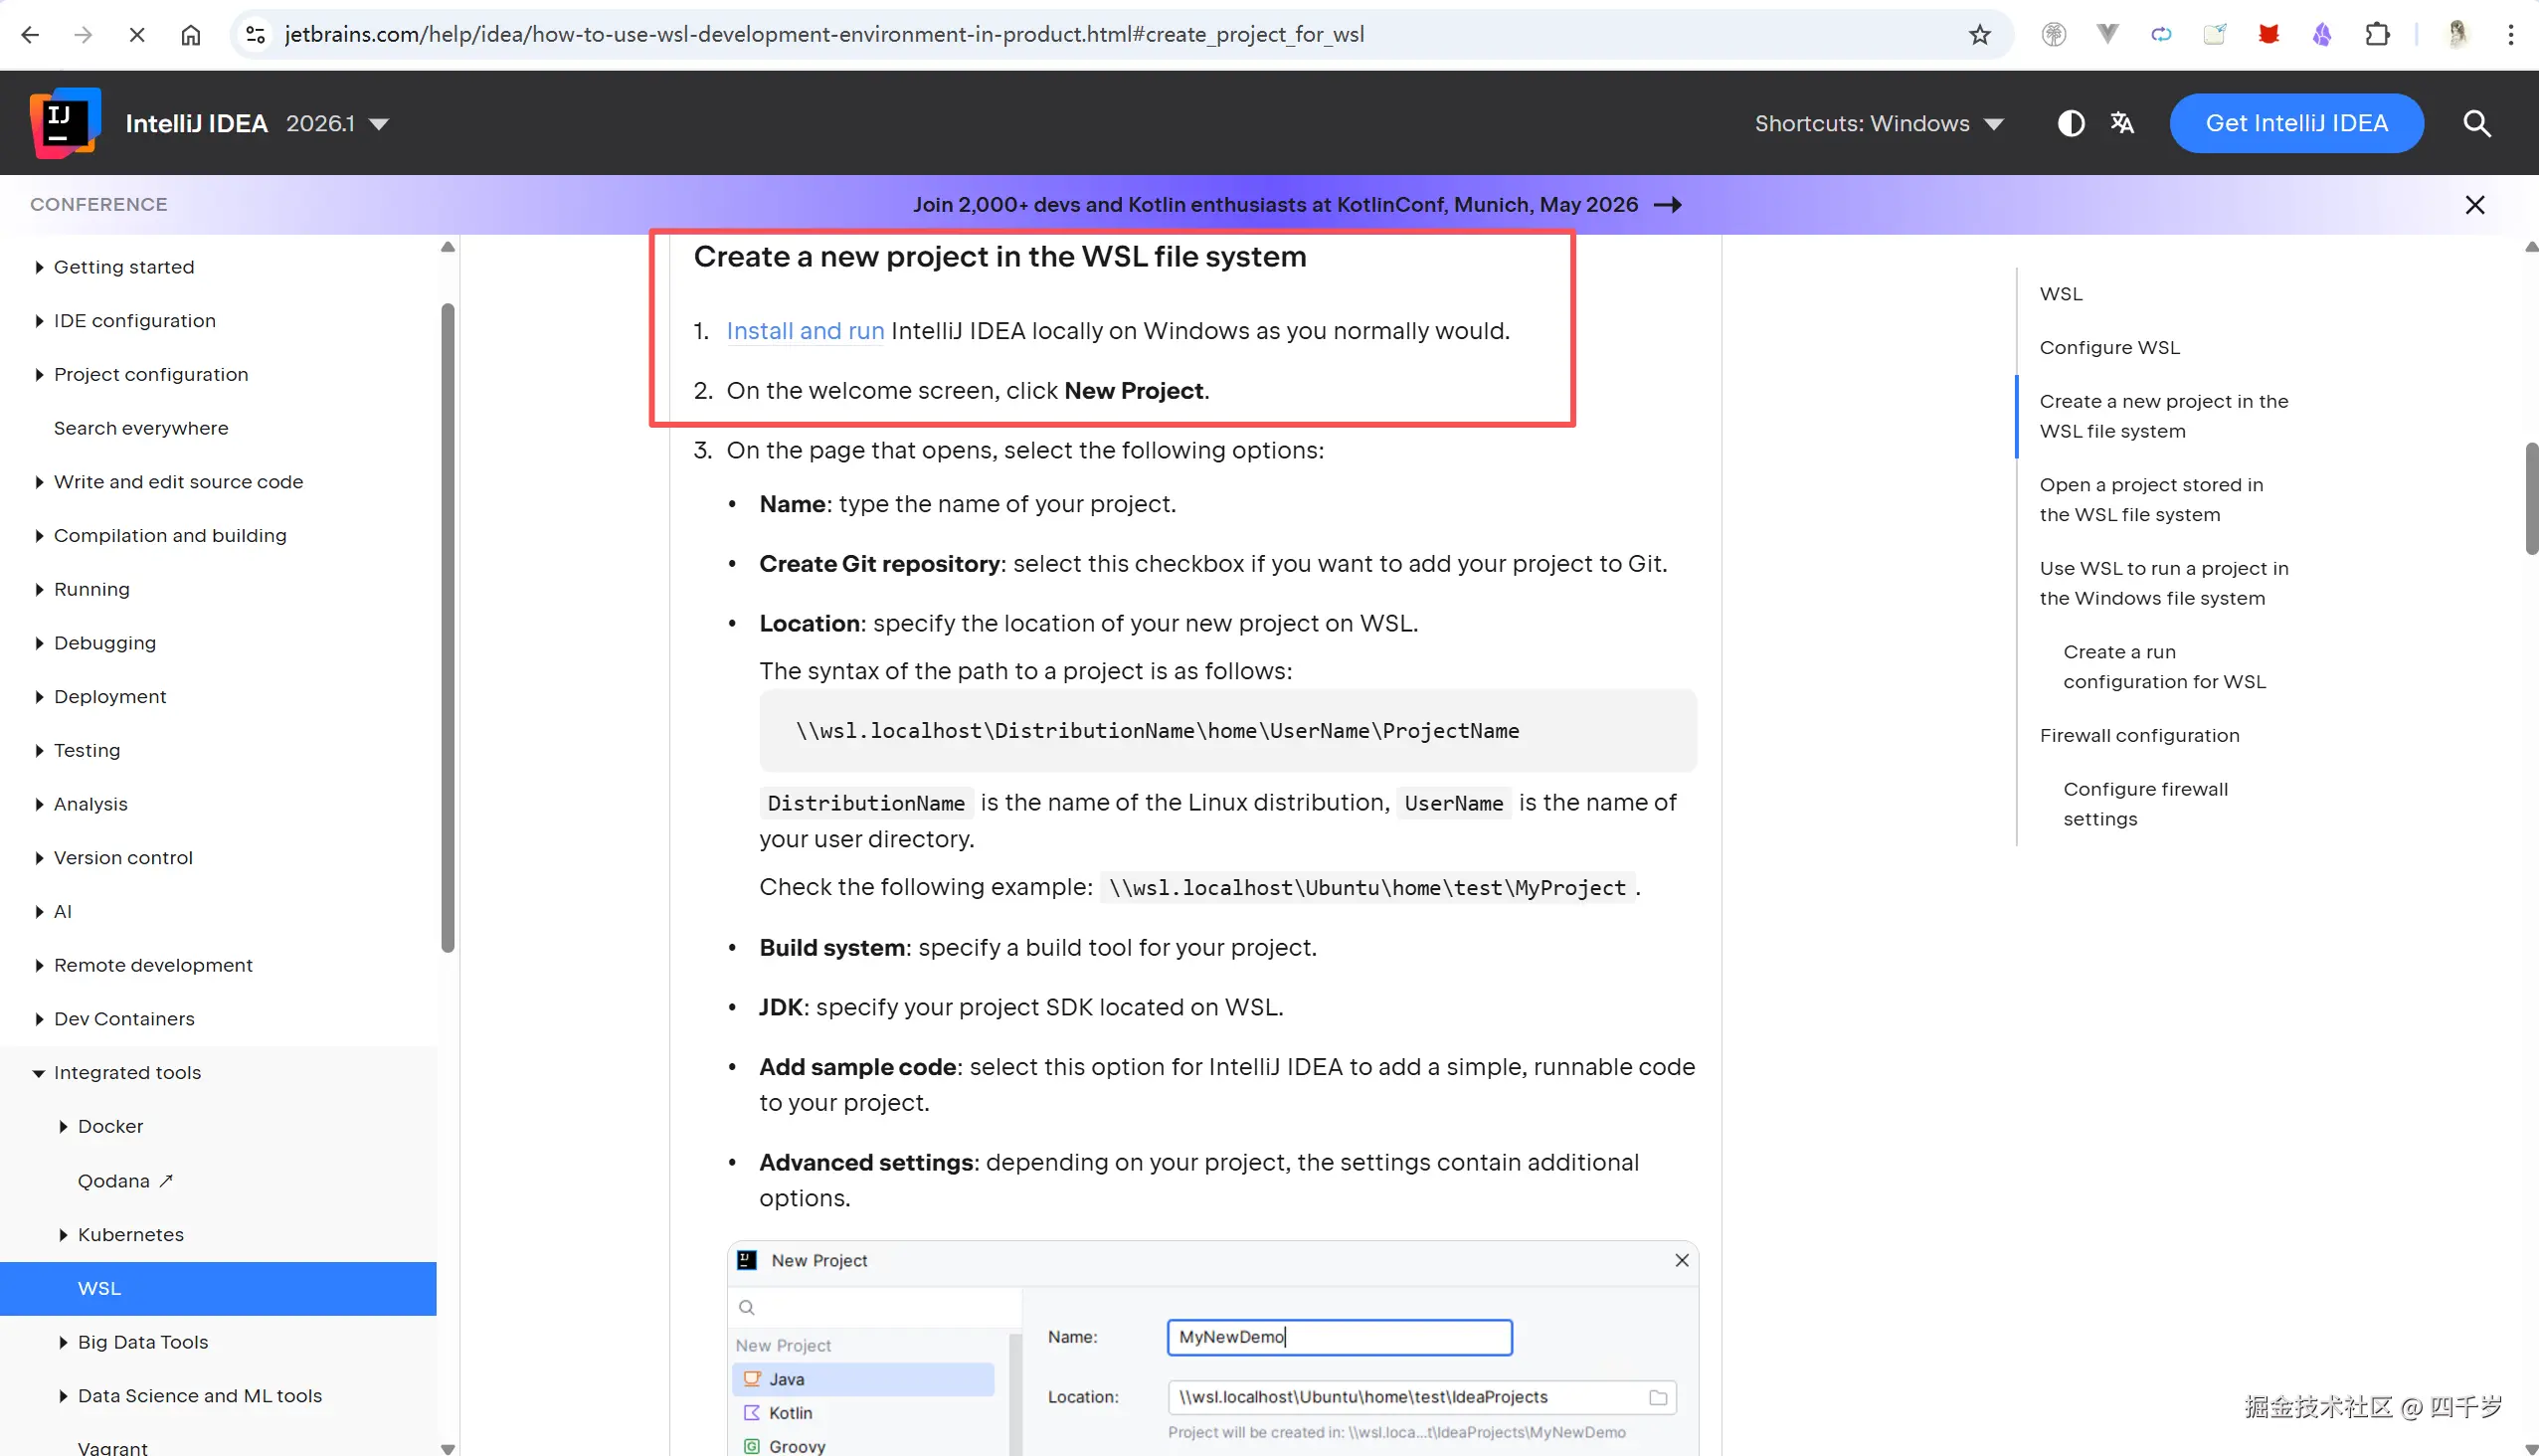Image resolution: width=2539 pixels, height=1456 pixels.
Task: Close the KotlinConf conference banner
Action: pos(2474,205)
